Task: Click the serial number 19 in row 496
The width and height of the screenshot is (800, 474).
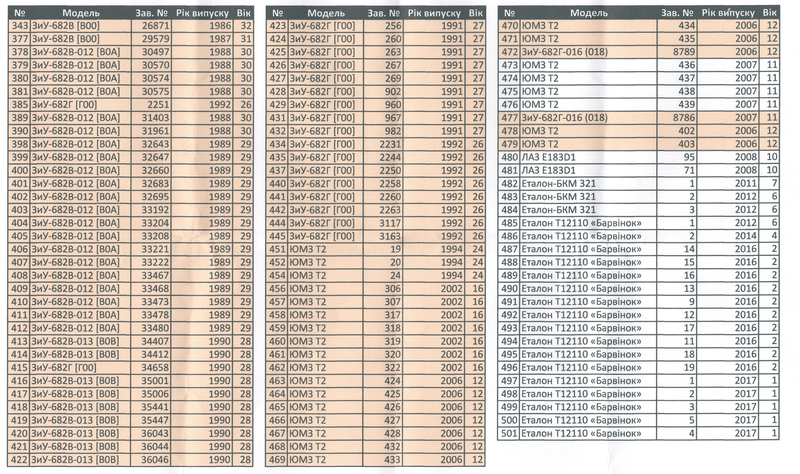Action: click(678, 368)
